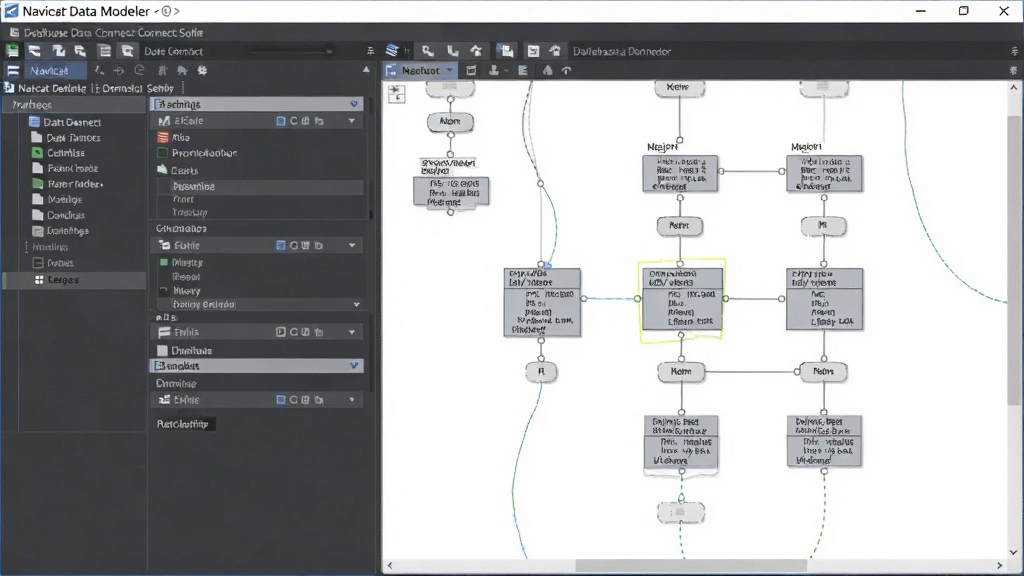Select the rounded Nom node on the canvas

coord(450,121)
